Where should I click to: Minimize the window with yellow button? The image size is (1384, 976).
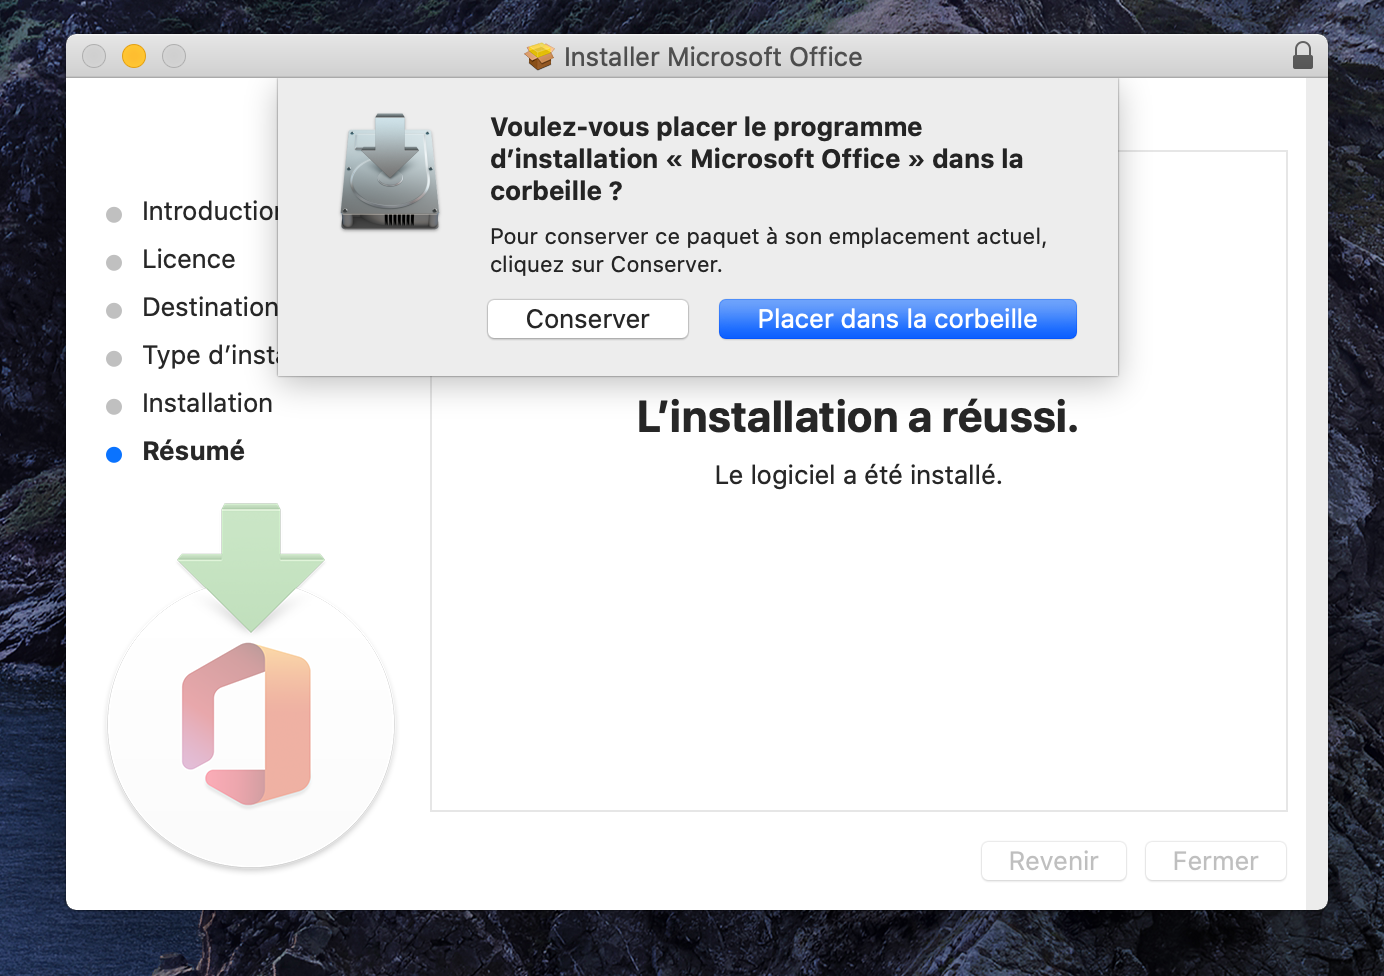pyautogui.click(x=134, y=56)
